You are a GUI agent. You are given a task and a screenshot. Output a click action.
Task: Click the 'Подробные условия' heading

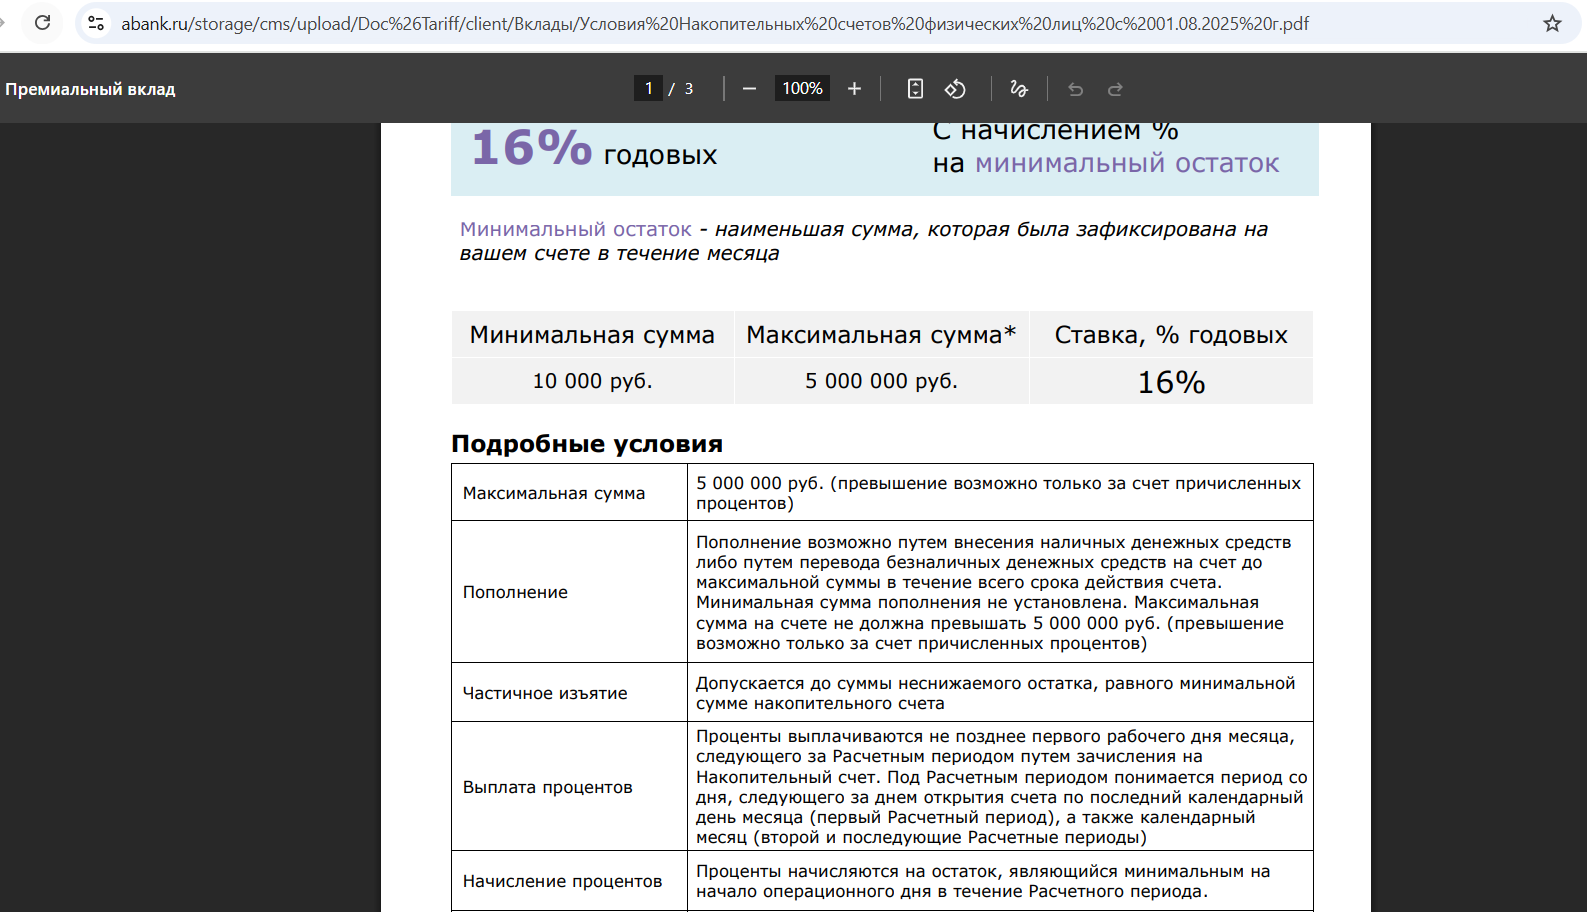point(587,444)
